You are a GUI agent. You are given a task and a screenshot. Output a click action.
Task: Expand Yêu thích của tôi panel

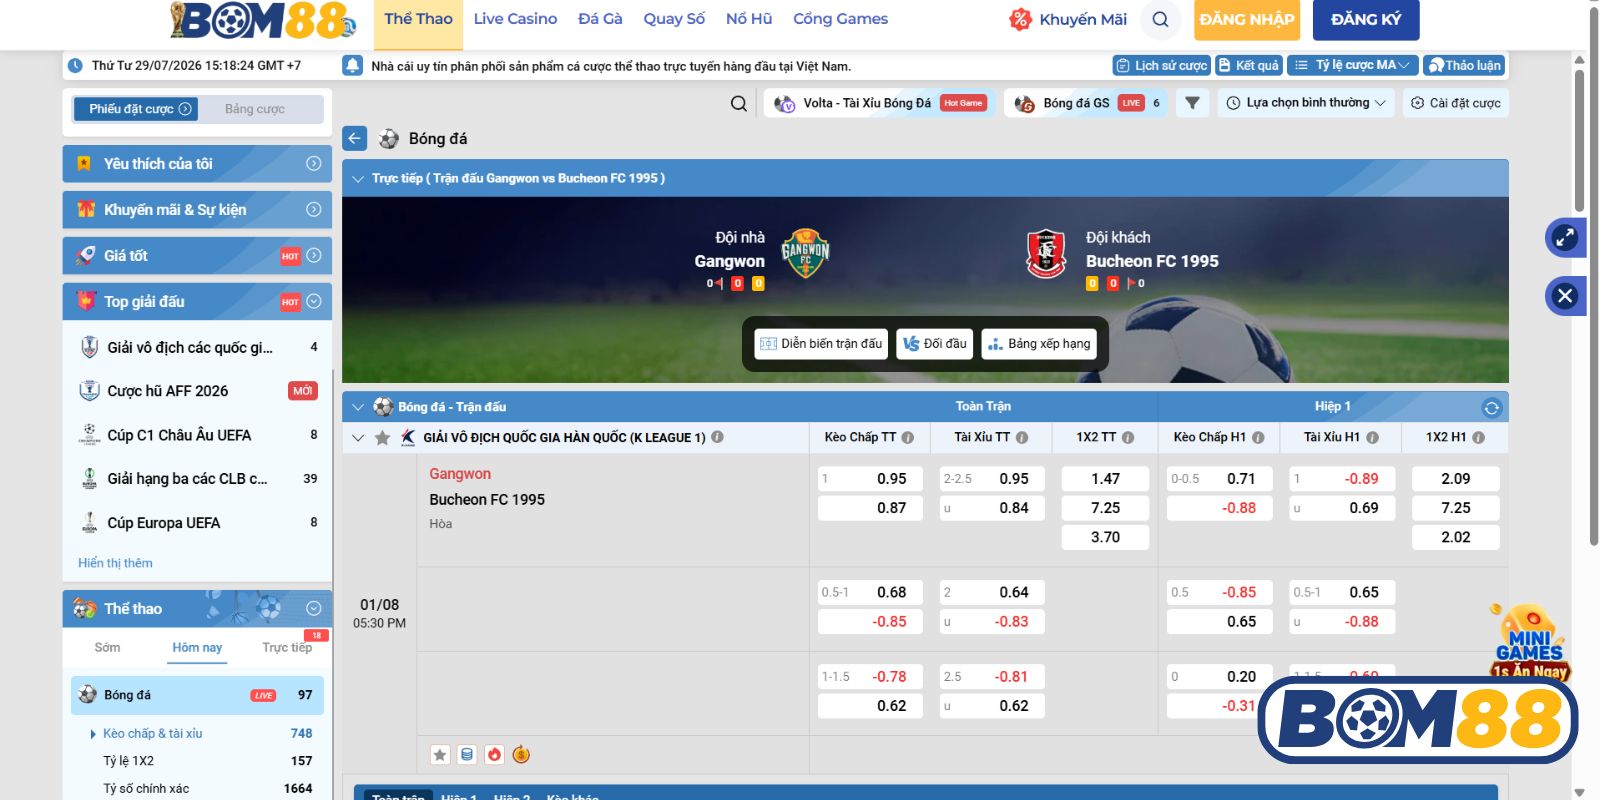pyautogui.click(x=197, y=164)
